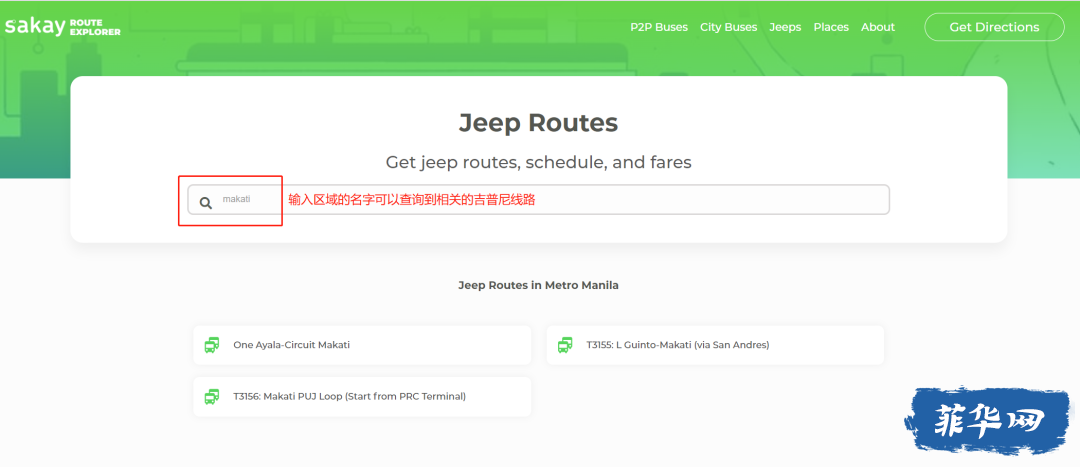Screen dimensions: 1080x467
Task: Click the Sakay Route Explorer logo
Action: point(62,27)
